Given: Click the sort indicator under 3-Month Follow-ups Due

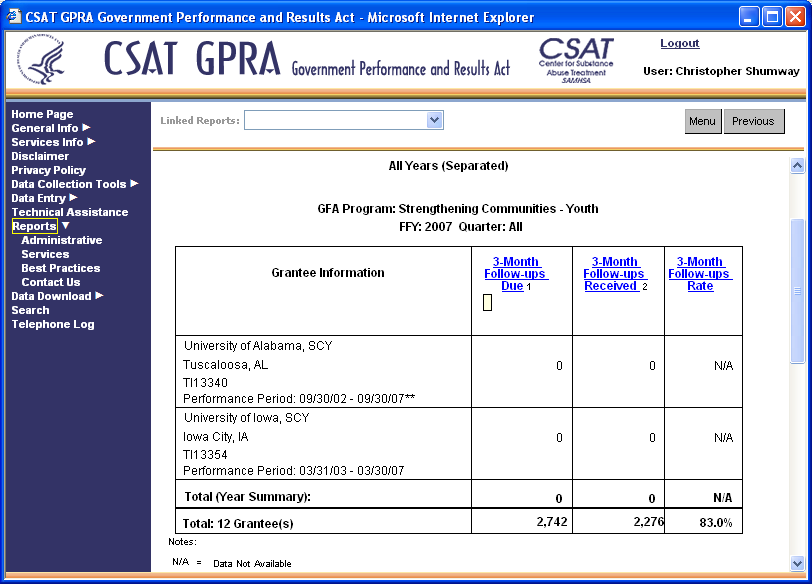Looking at the screenshot, I should coord(487,303).
